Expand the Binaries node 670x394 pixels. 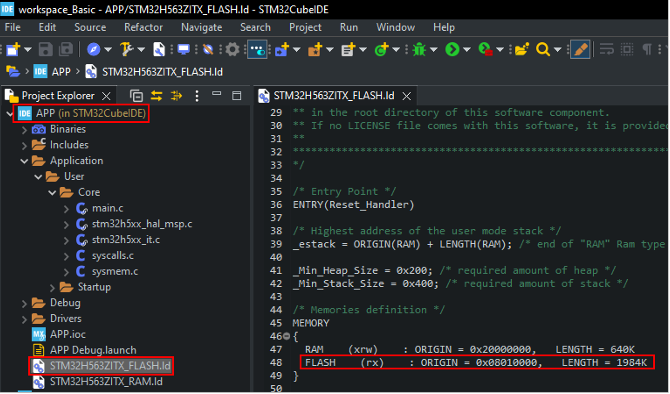pyautogui.click(x=24, y=129)
